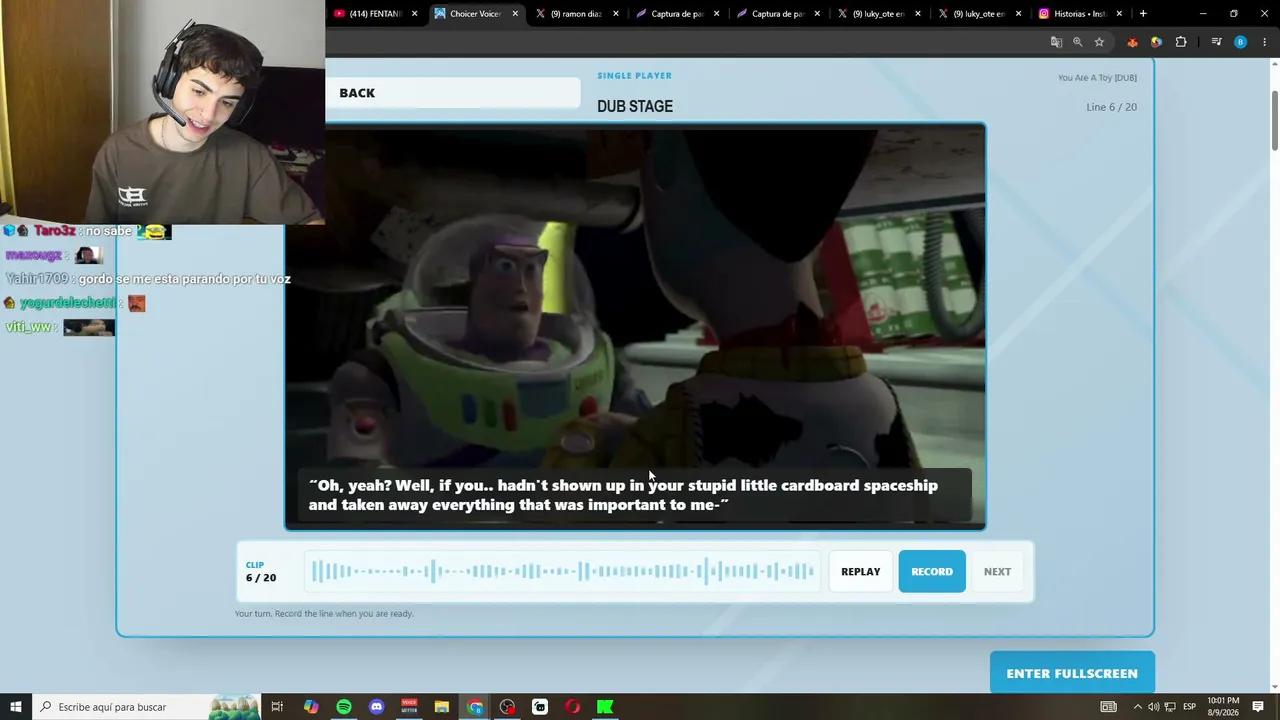Click the 'You Are A Toy [DUB]' title
This screenshot has width=1280, height=720.
point(1097,78)
